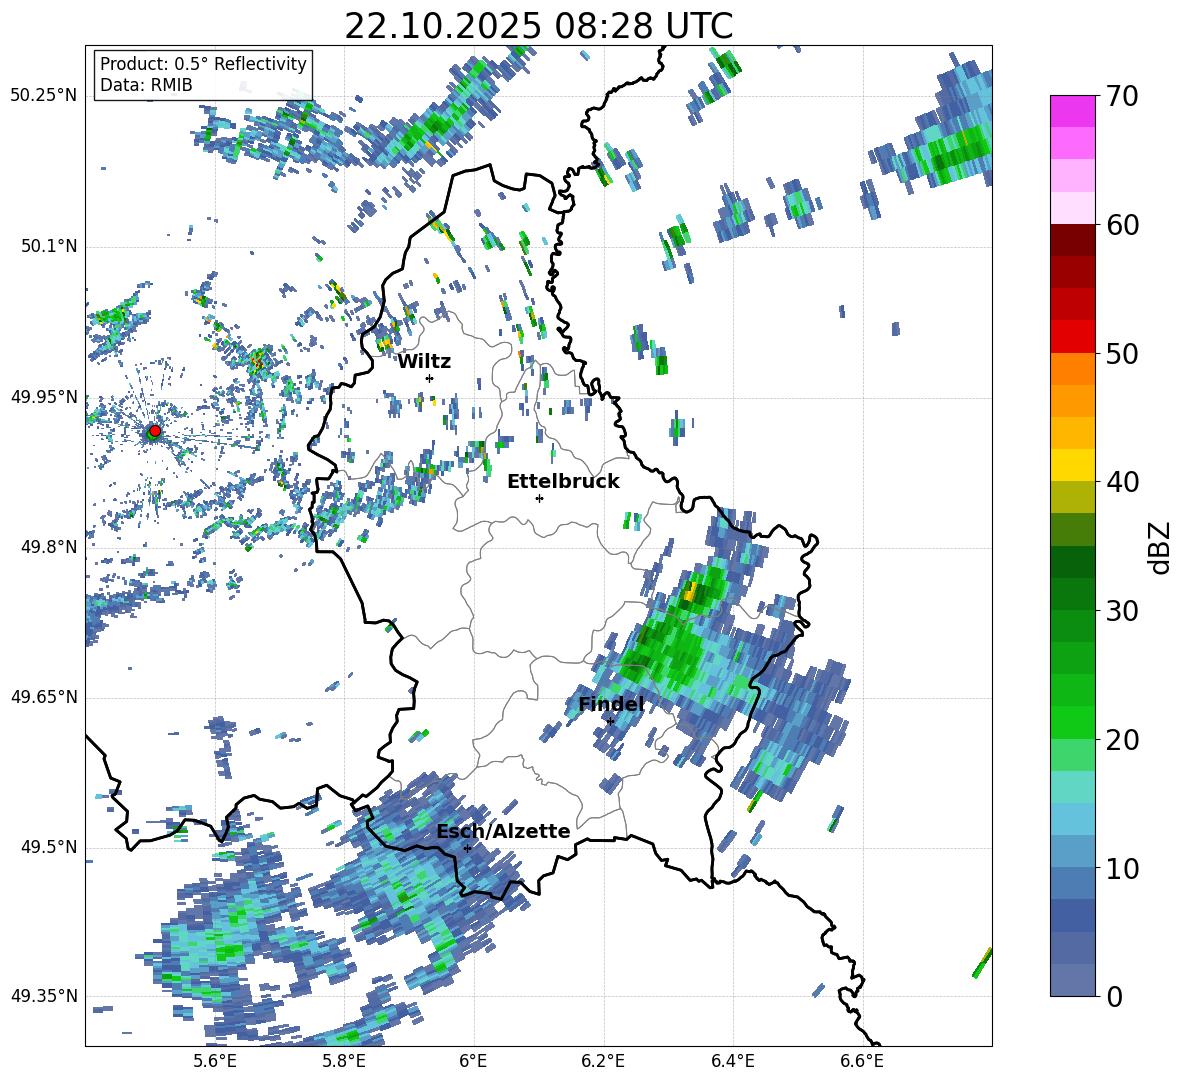Click the yellow colorbar segment above 40

1072,464
